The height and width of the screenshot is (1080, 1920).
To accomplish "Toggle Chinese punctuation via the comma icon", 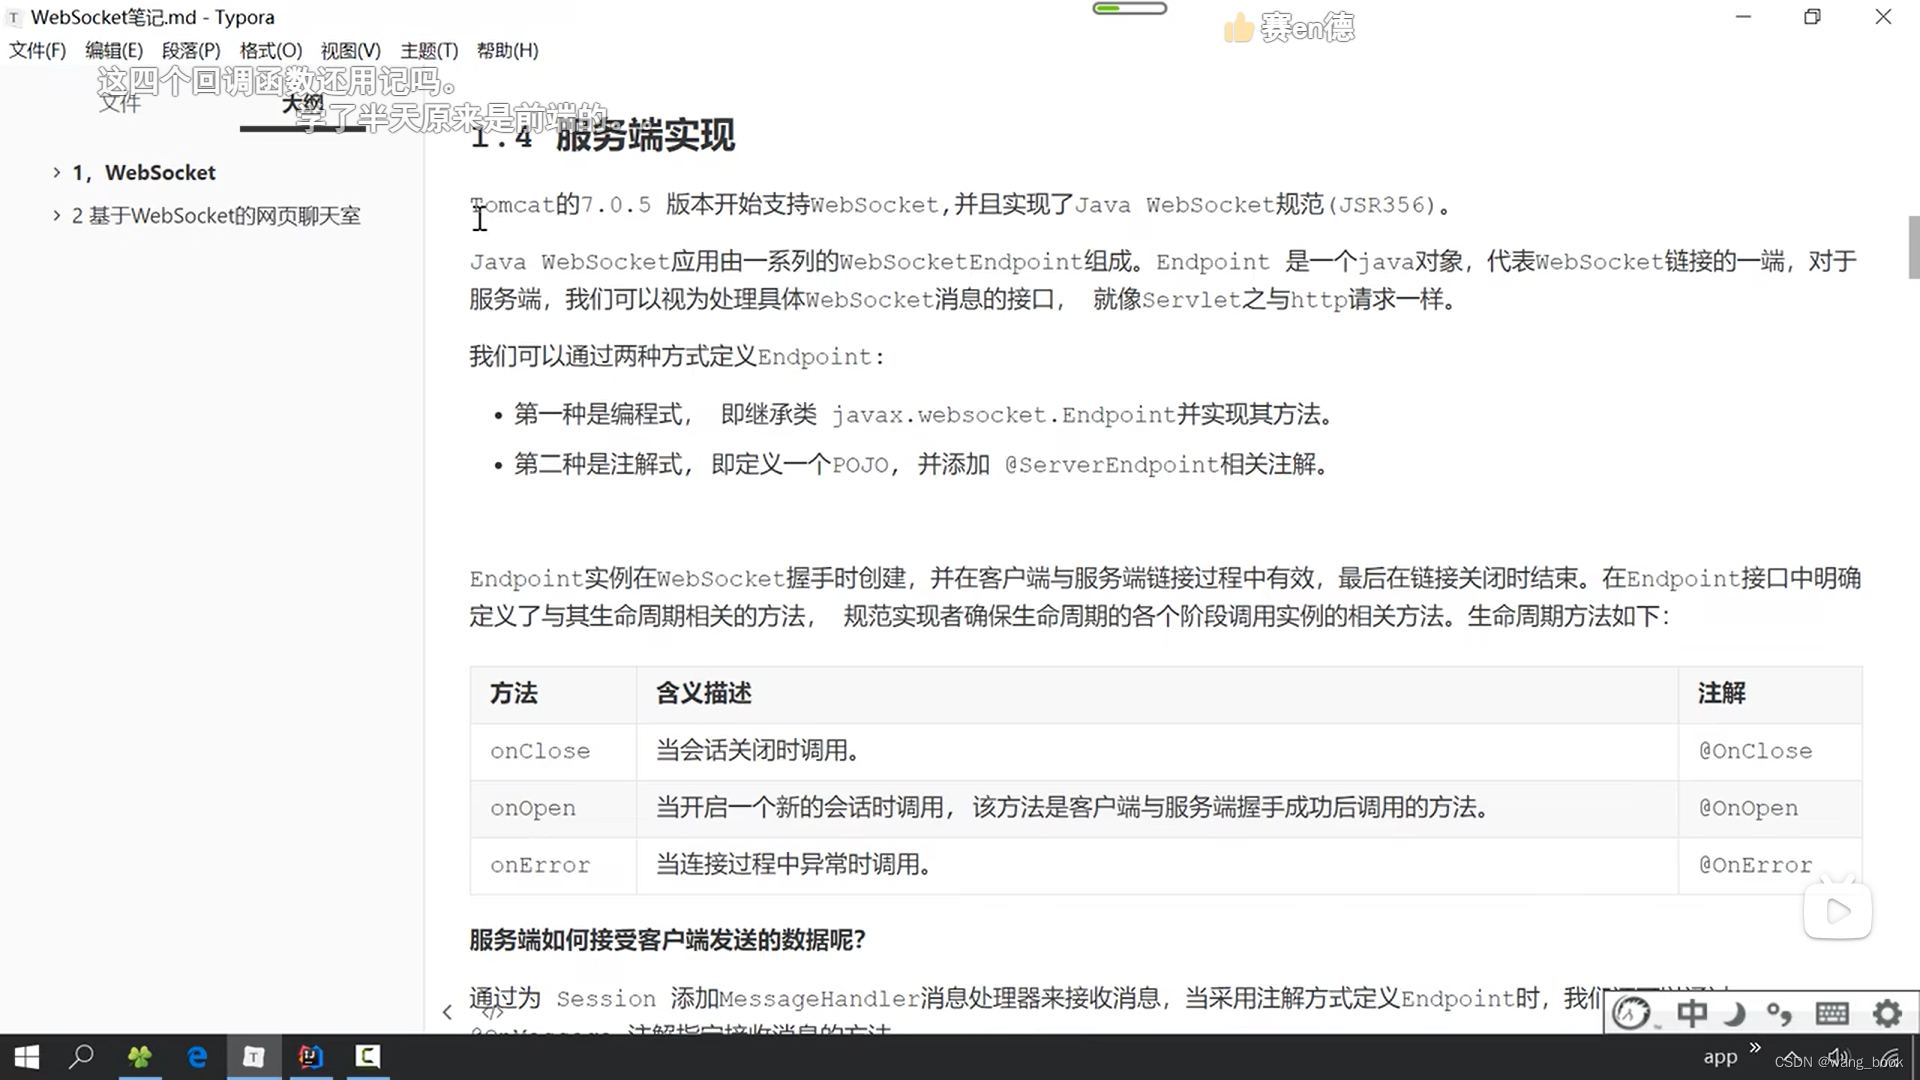I will click(x=1781, y=1013).
